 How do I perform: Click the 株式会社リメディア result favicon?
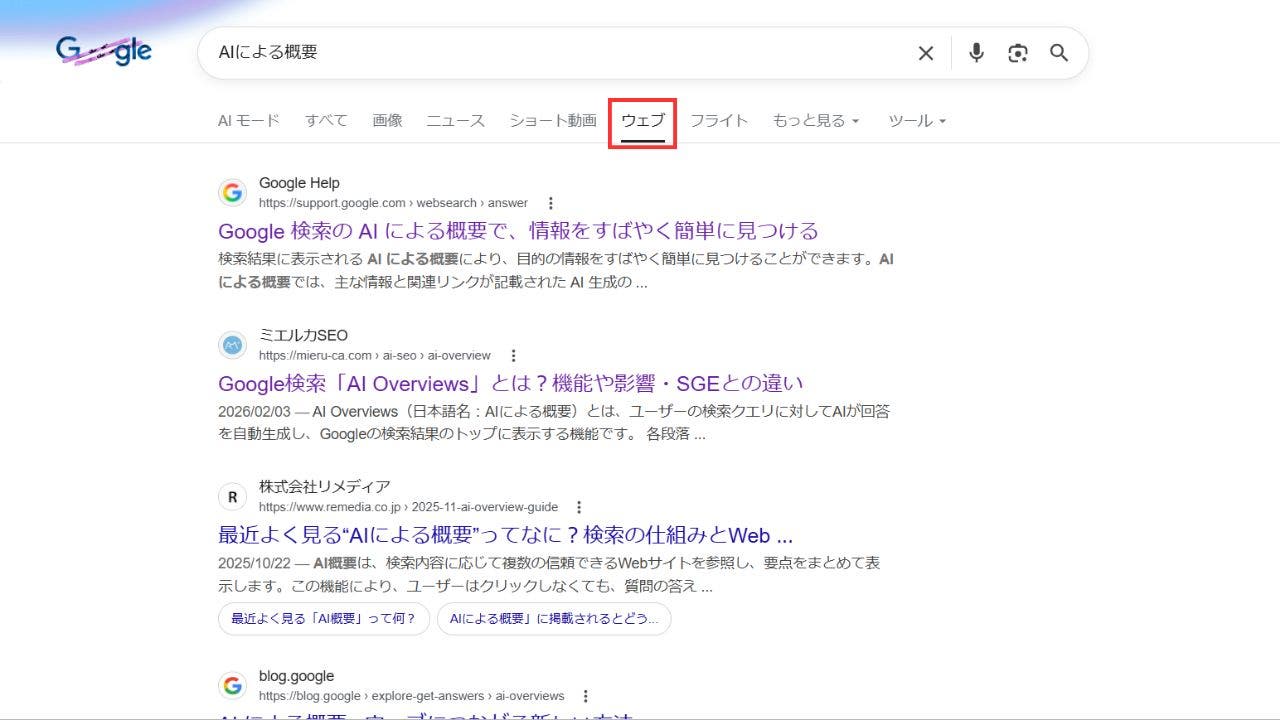point(232,496)
